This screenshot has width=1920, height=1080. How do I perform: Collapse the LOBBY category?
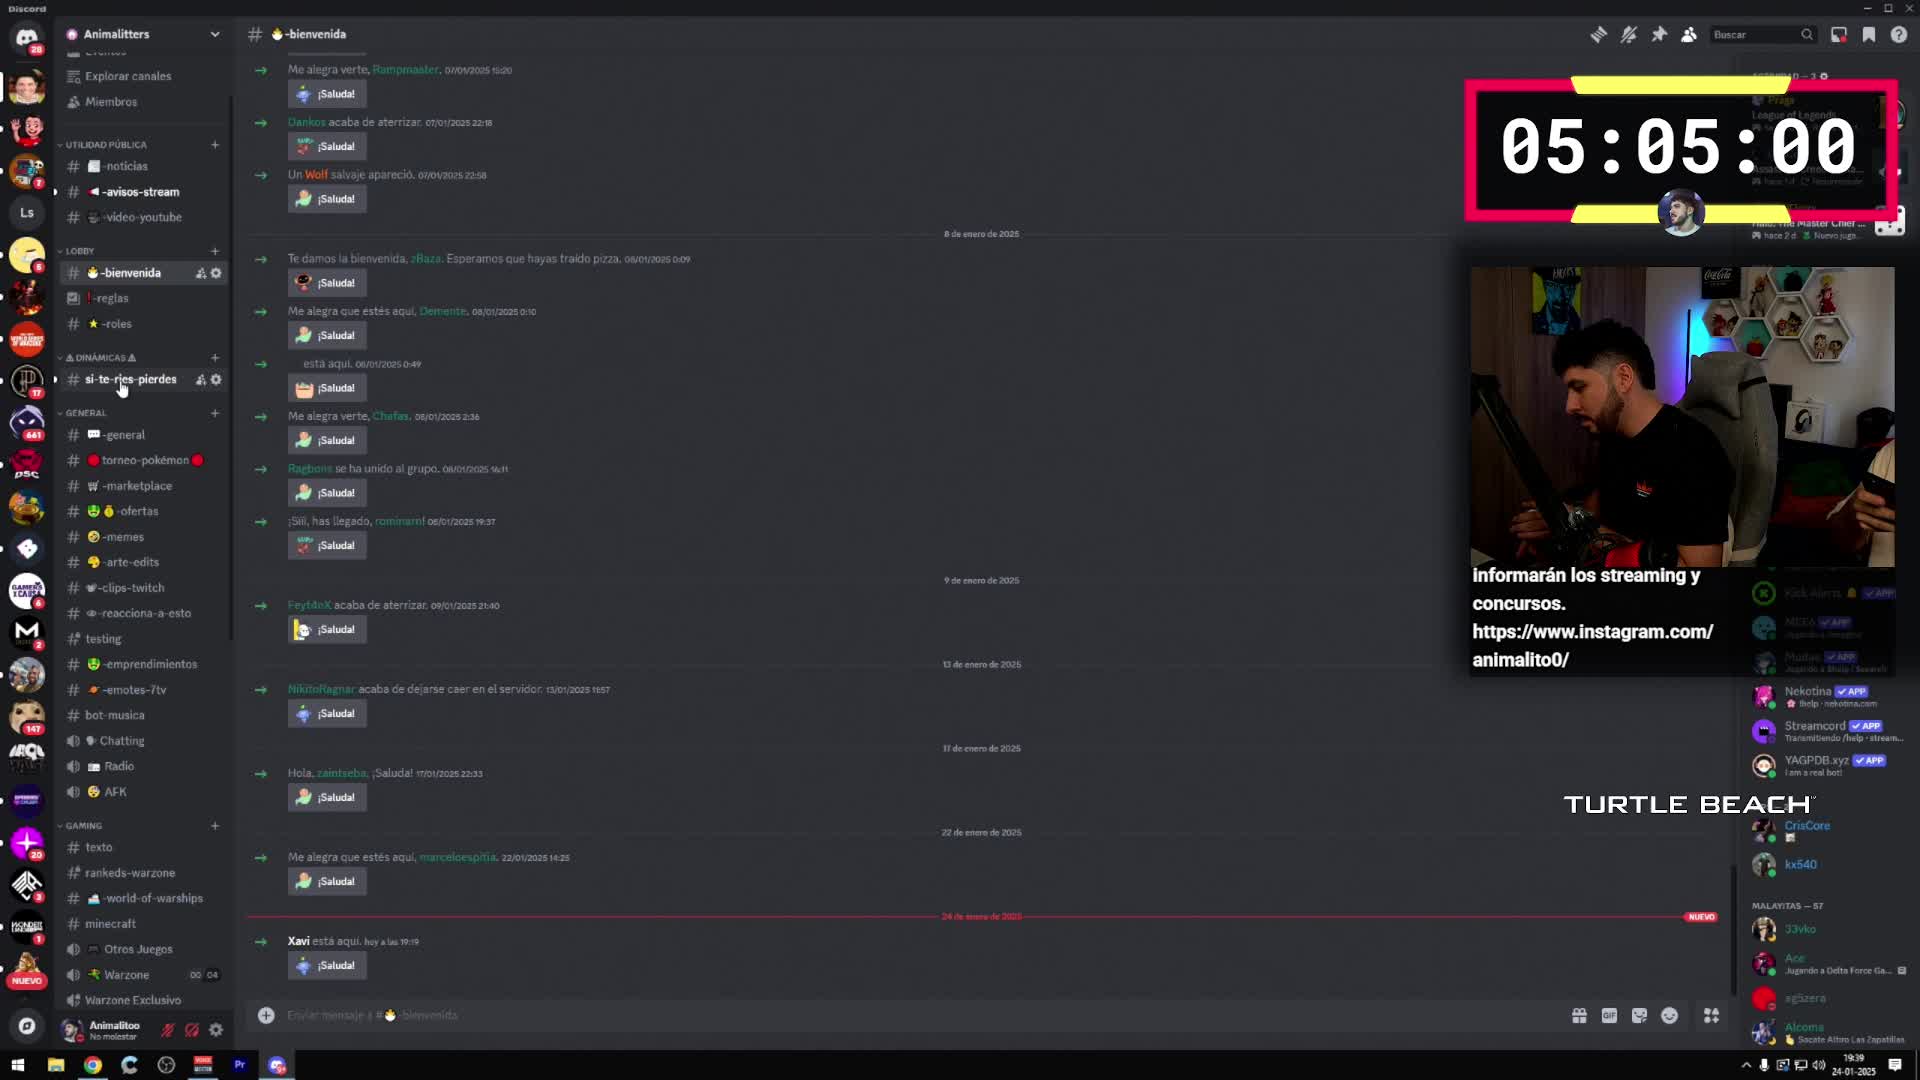(x=78, y=250)
